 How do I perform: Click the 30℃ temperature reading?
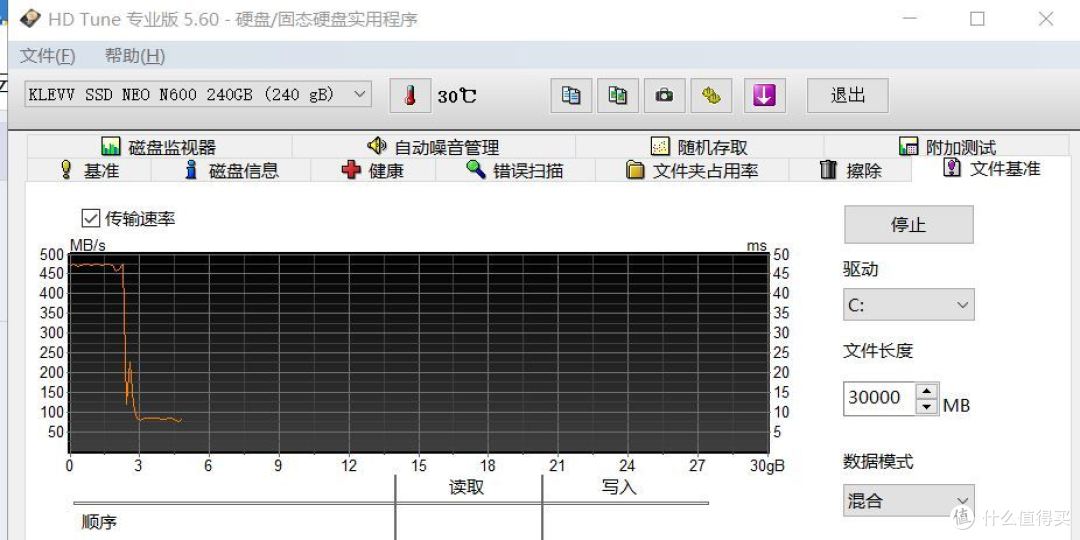pos(456,96)
